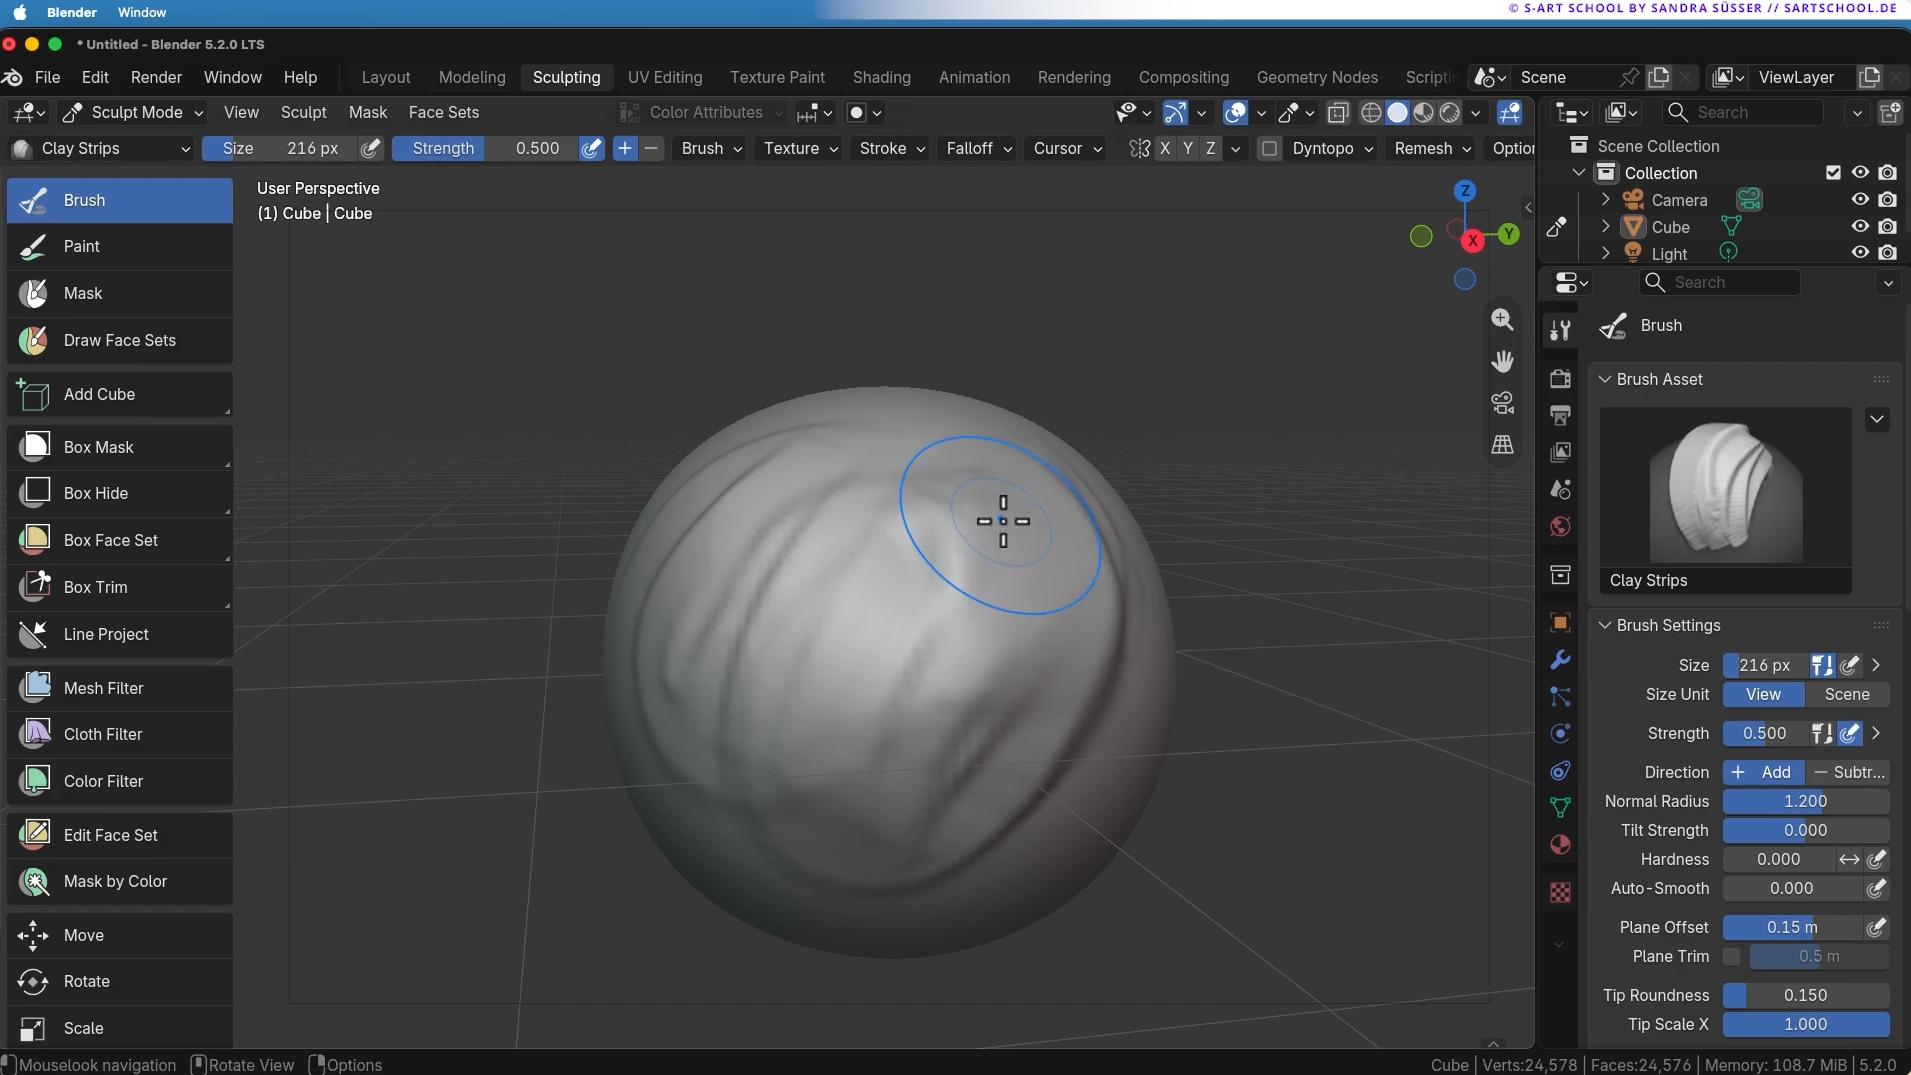Screen dimensions: 1911x1075
Task: Activate the Mask by Color tool
Action: pyautogui.click(x=120, y=881)
